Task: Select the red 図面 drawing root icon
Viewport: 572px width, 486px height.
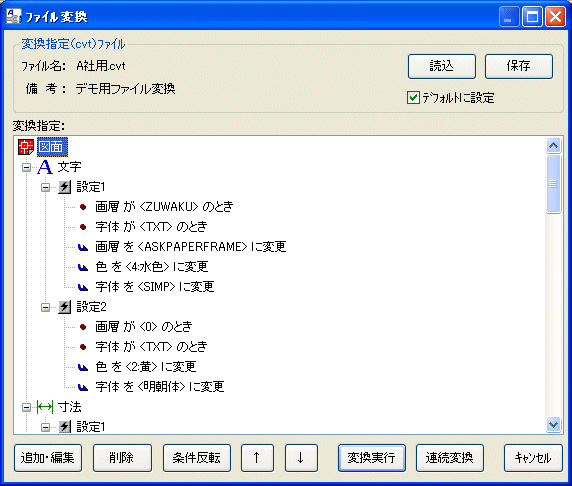Action: pos(26,147)
